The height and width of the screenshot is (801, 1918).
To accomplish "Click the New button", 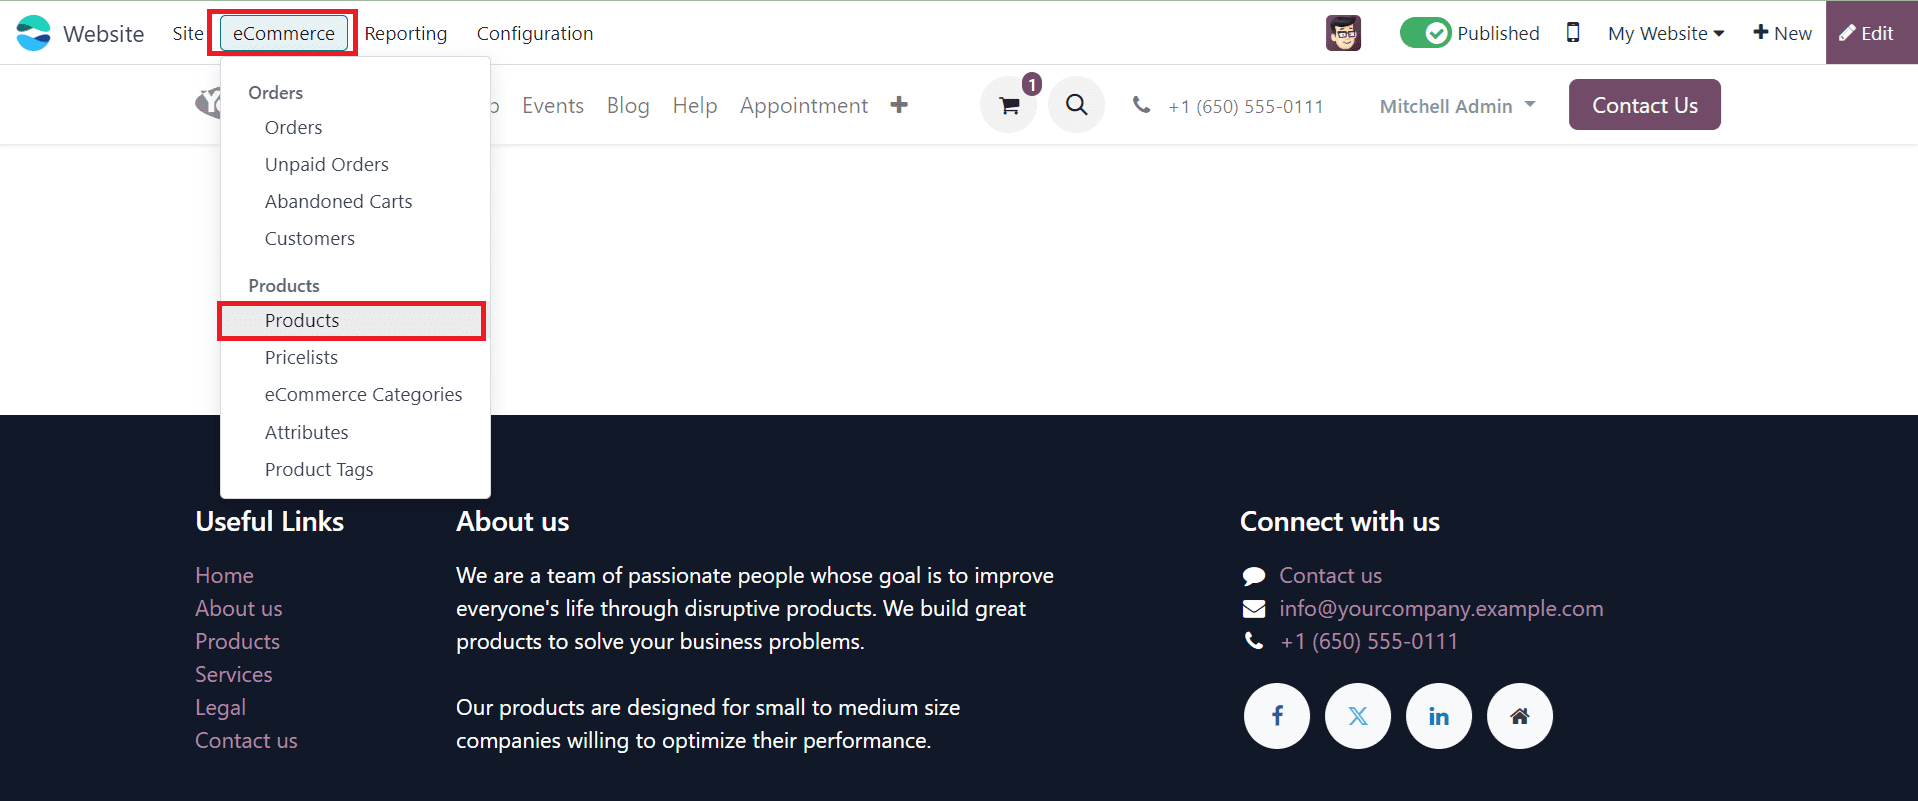I will (1782, 33).
